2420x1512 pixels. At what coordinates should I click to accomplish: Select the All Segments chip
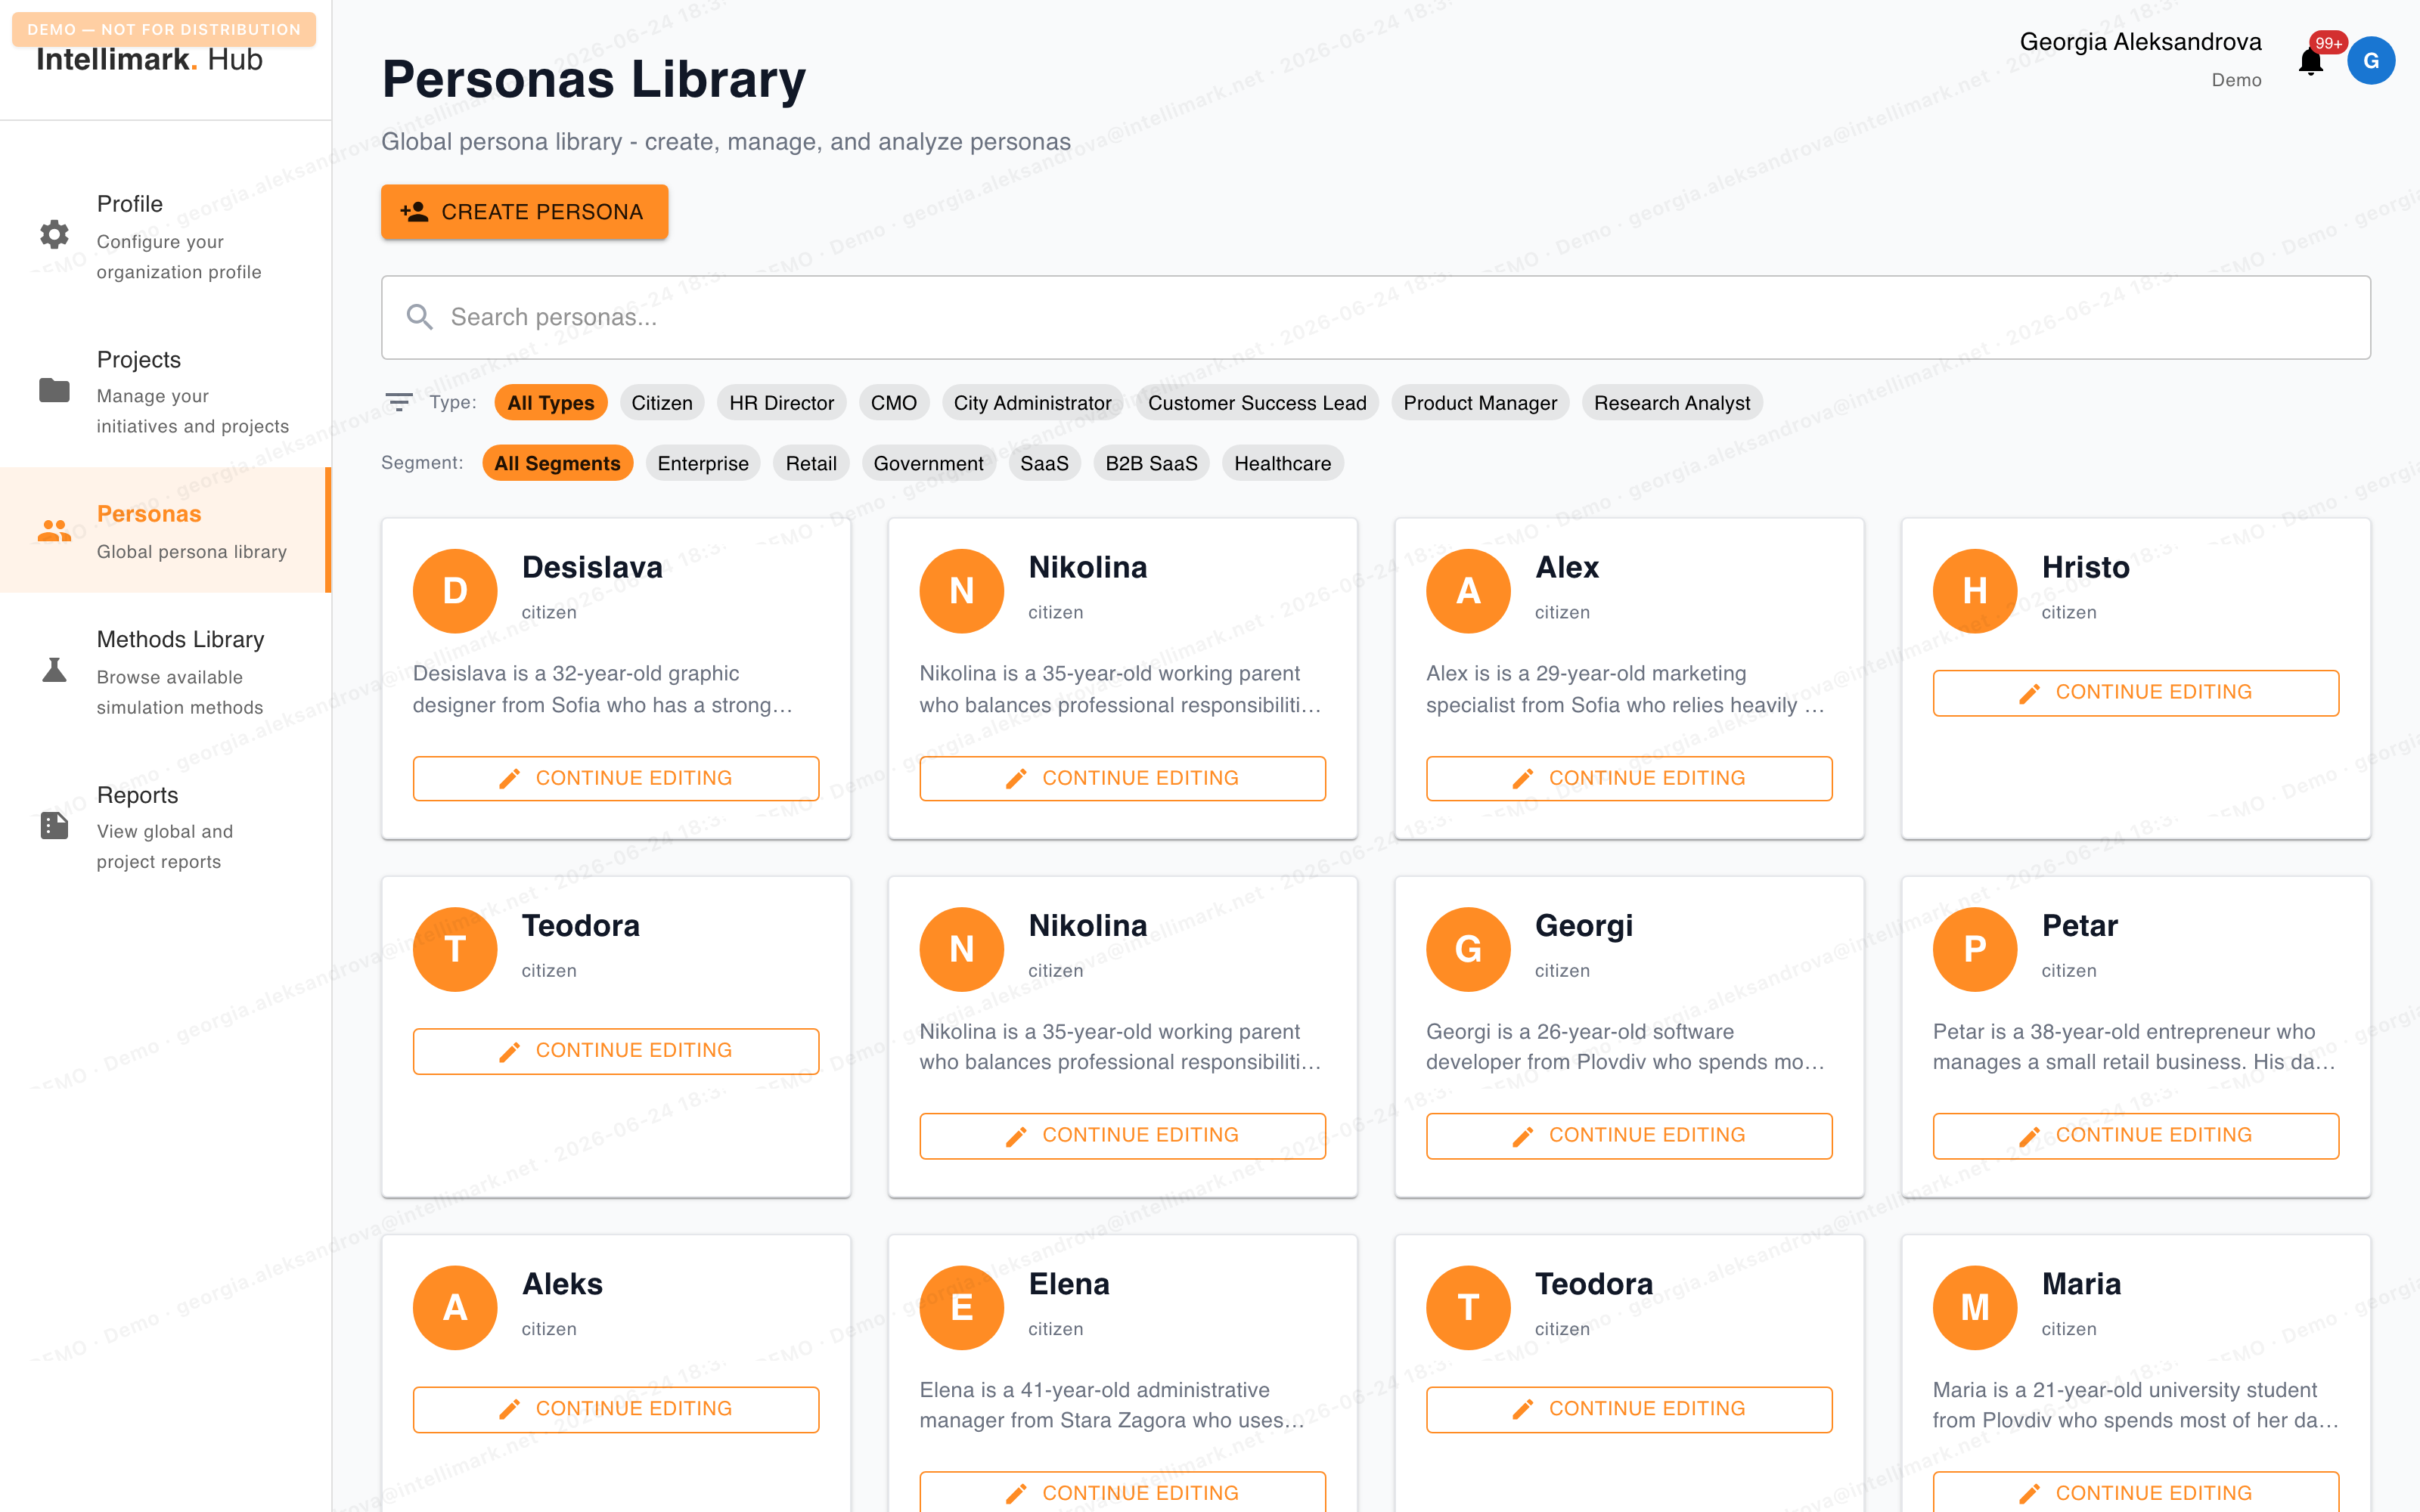coord(557,463)
